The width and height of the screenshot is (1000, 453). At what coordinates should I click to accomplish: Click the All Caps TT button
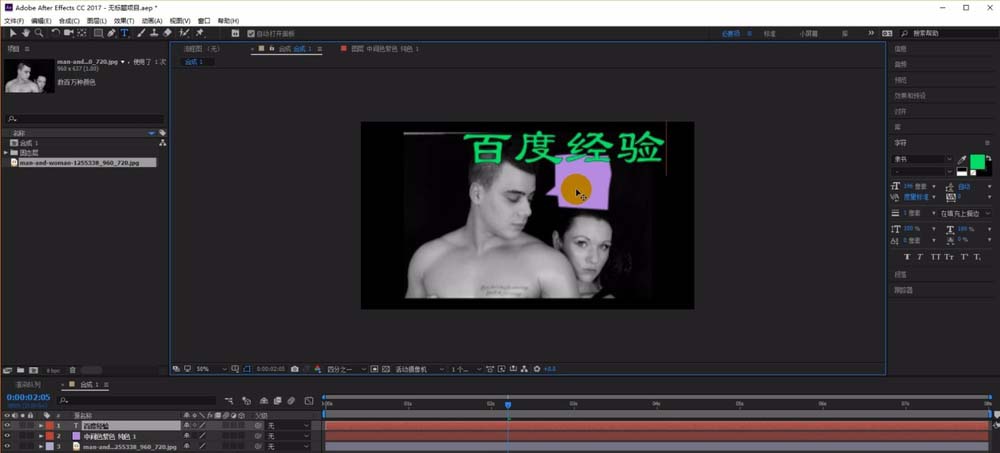(936, 257)
